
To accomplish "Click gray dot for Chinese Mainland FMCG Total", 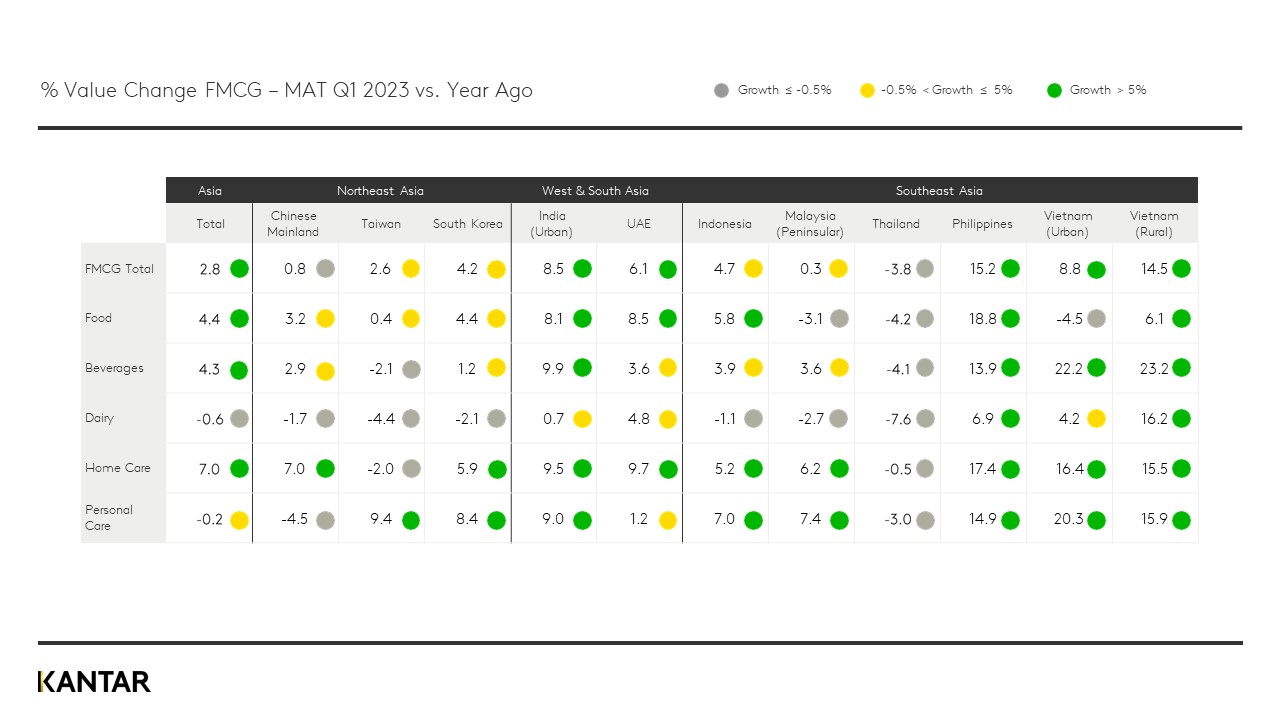I will click(x=325, y=269).
